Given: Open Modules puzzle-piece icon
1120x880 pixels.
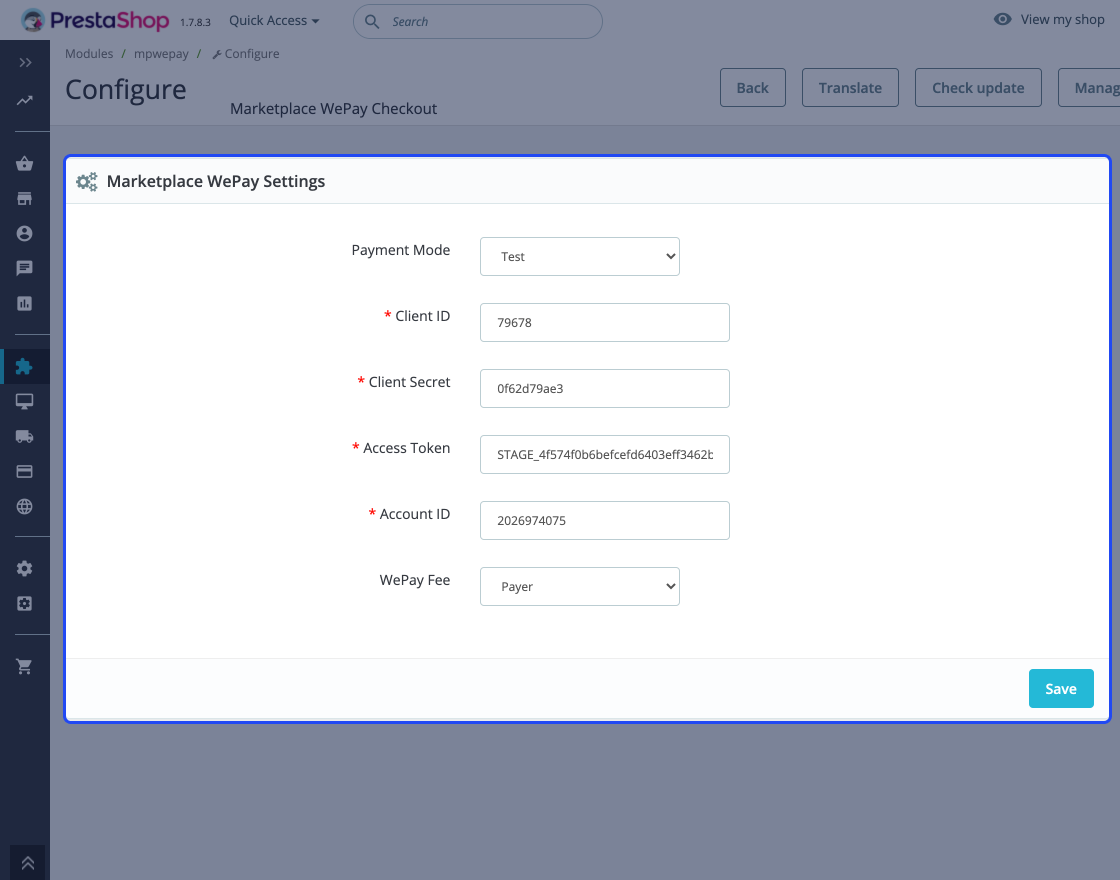Looking at the screenshot, I should pyautogui.click(x=24, y=366).
